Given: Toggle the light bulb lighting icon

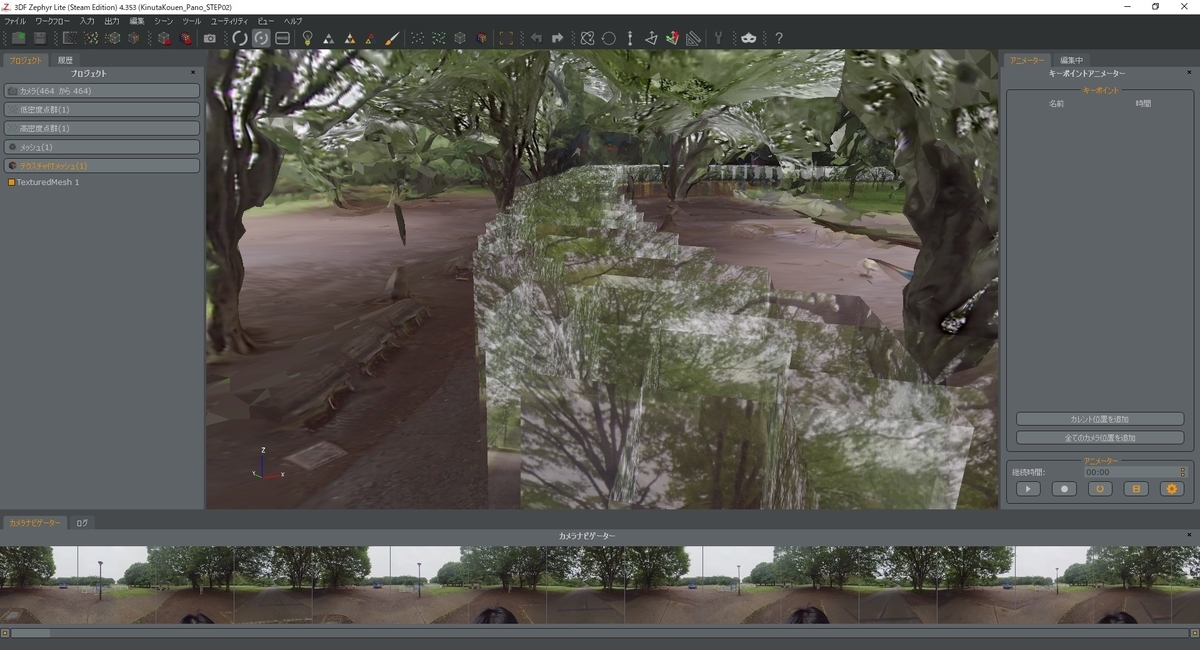Looking at the screenshot, I should click(307, 38).
